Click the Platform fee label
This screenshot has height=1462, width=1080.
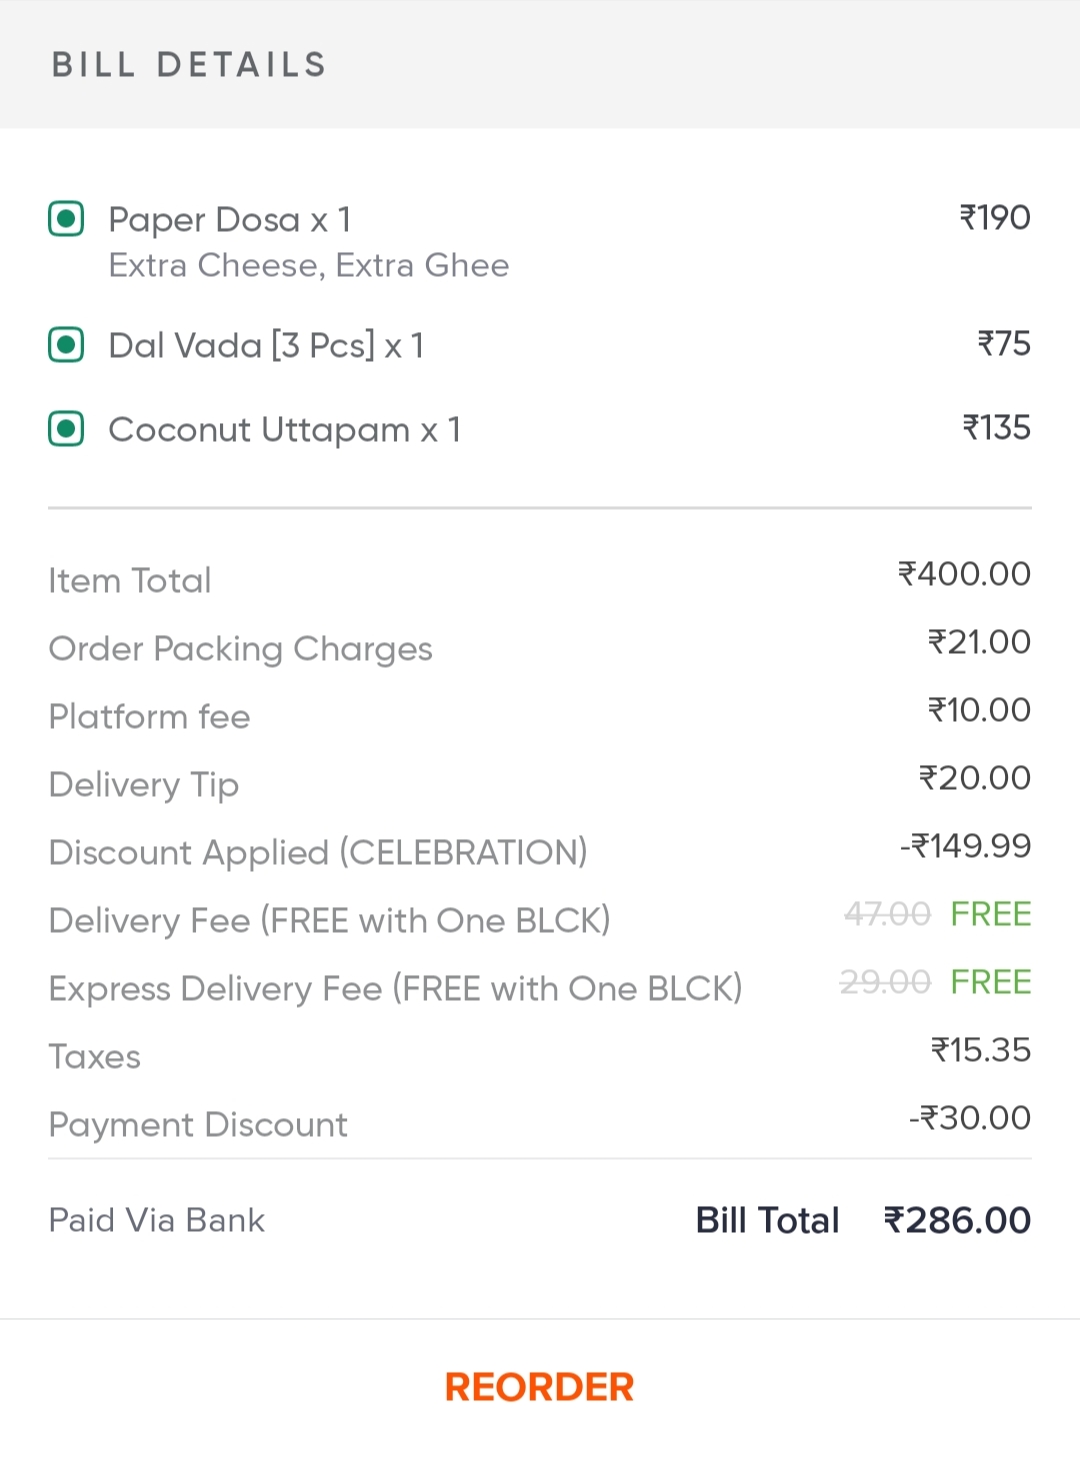(x=149, y=716)
